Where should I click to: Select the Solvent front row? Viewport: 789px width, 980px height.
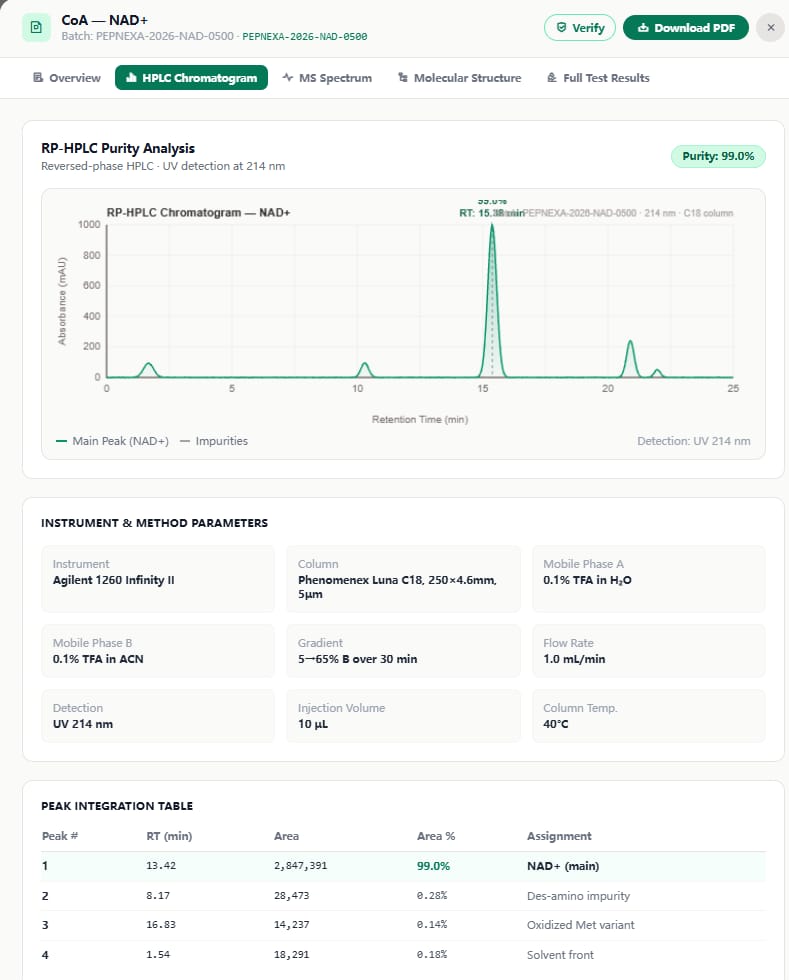(x=403, y=955)
